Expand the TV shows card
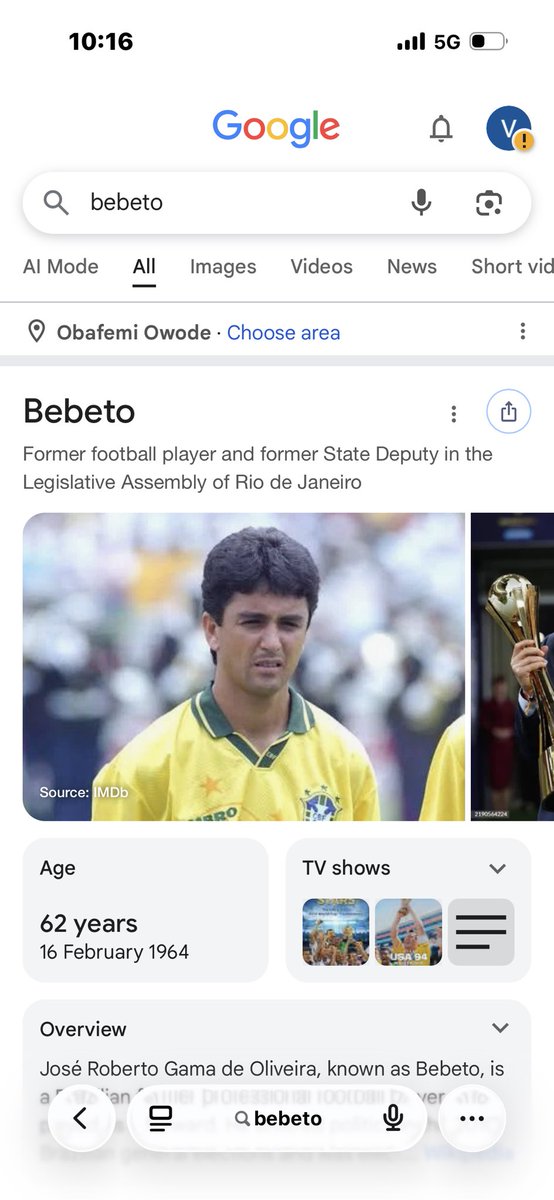554x1200 pixels. (498, 868)
